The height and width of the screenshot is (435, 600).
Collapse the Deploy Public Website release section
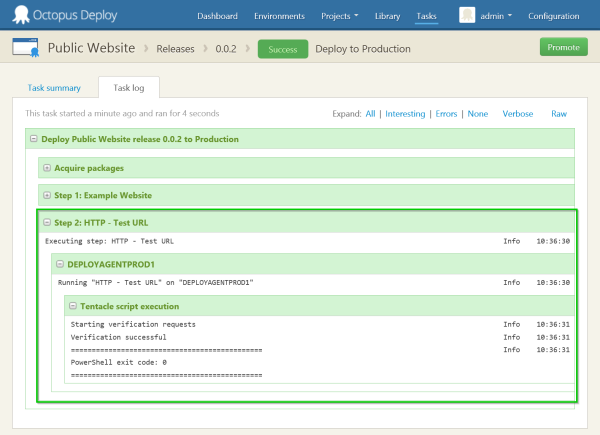click(34, 139)
